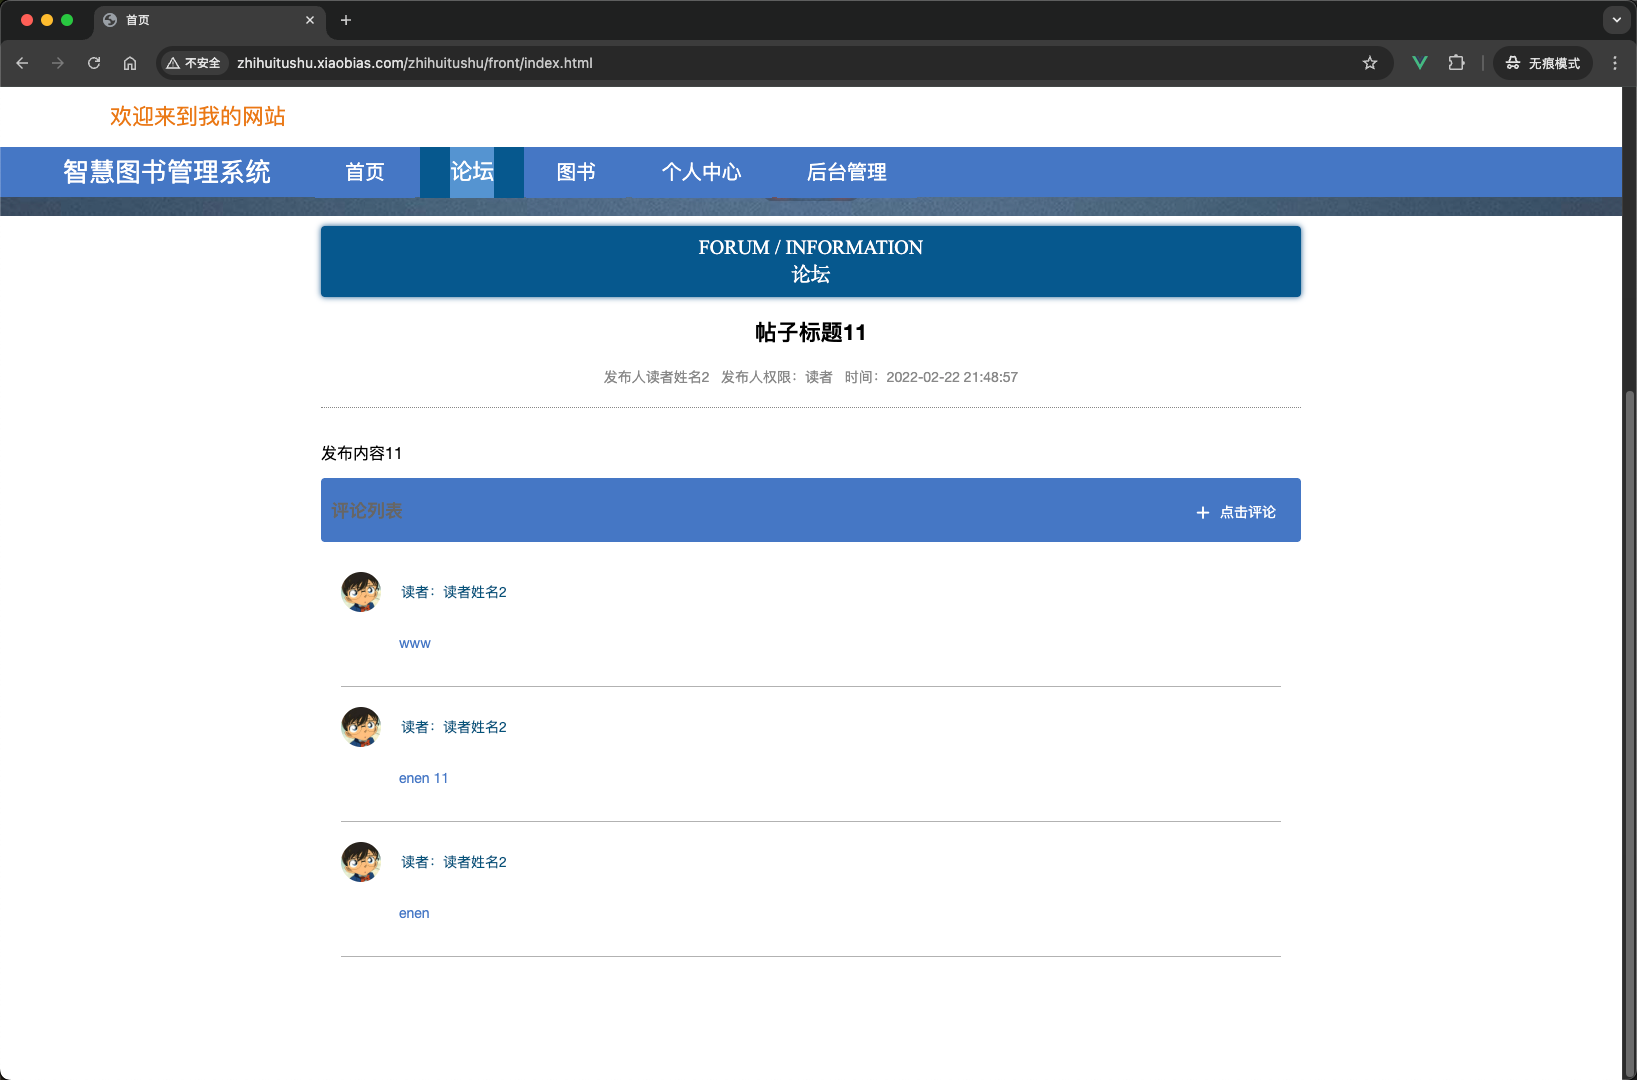Click the macOS yellow minimize window button

(x=47, y=20)
